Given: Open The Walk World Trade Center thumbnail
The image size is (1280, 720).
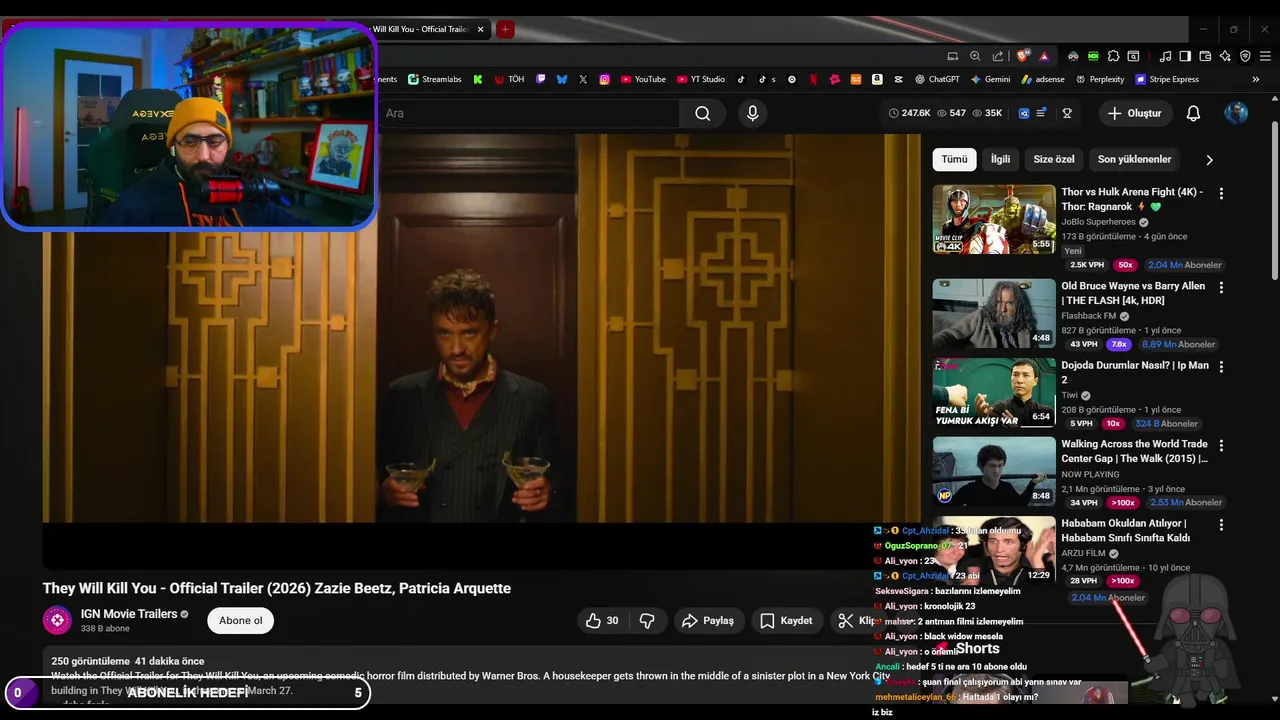Looking at the screenshot, I should 994,471.
